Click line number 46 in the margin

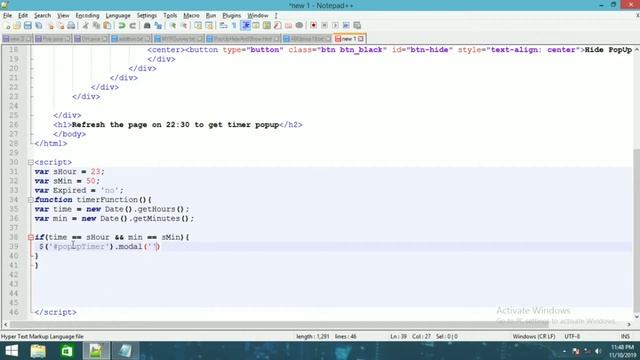14,312
